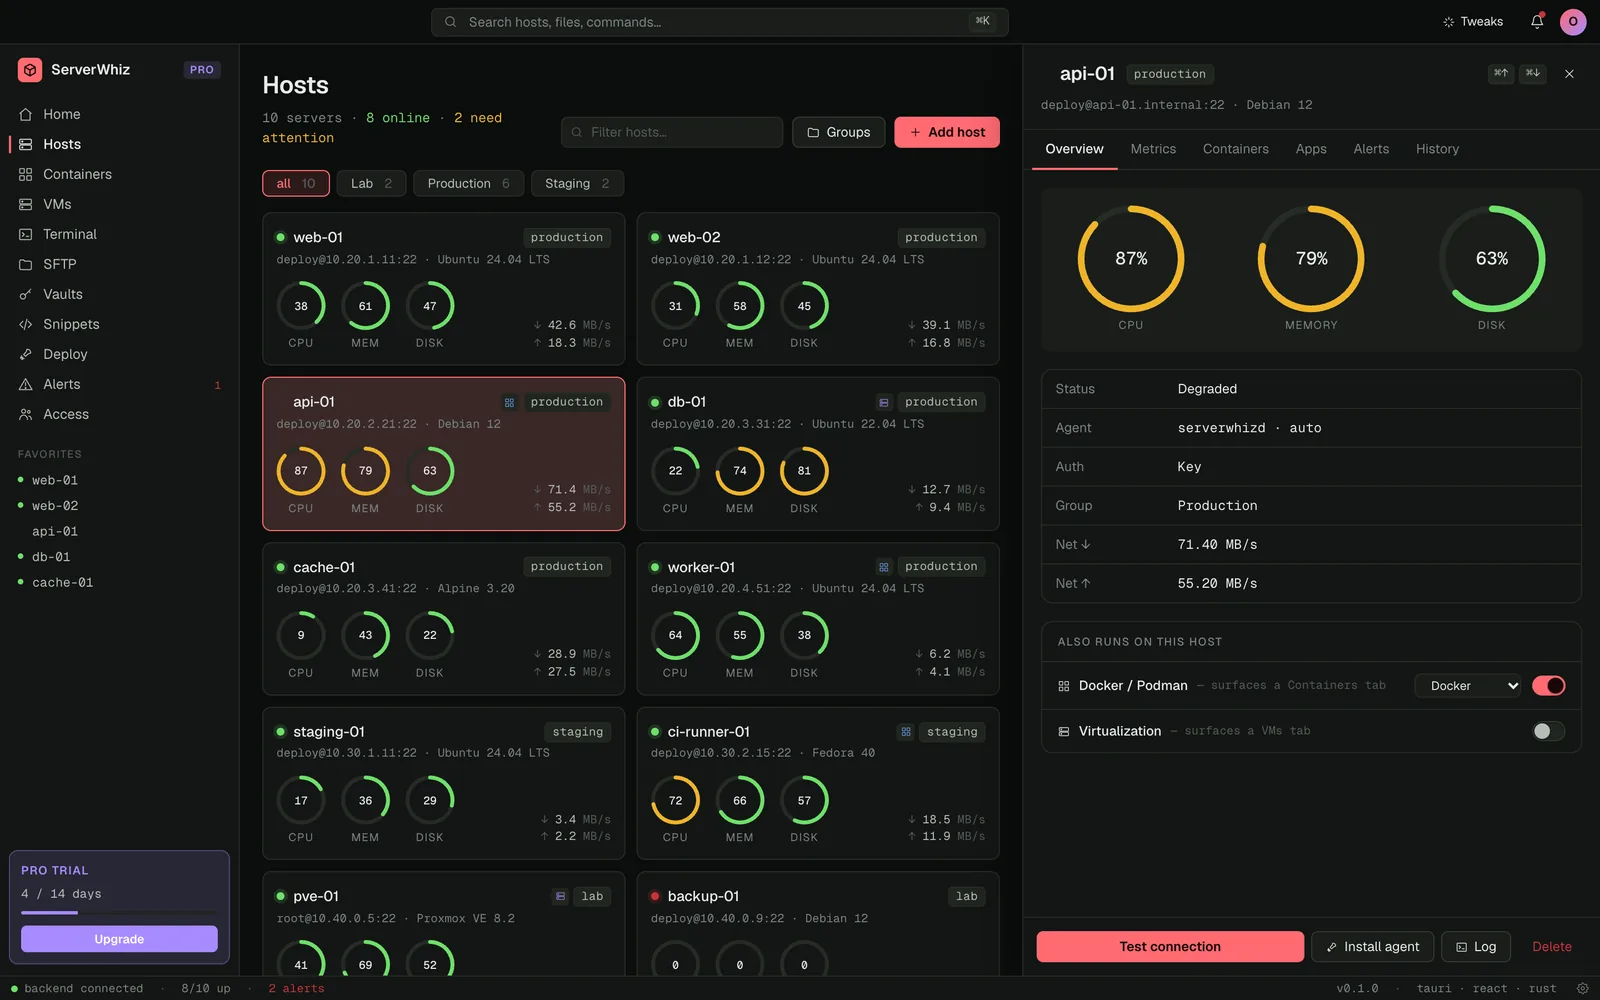Click the Filter hosts input
The height and width of the screenshot is (1000, 1600).
672,132
